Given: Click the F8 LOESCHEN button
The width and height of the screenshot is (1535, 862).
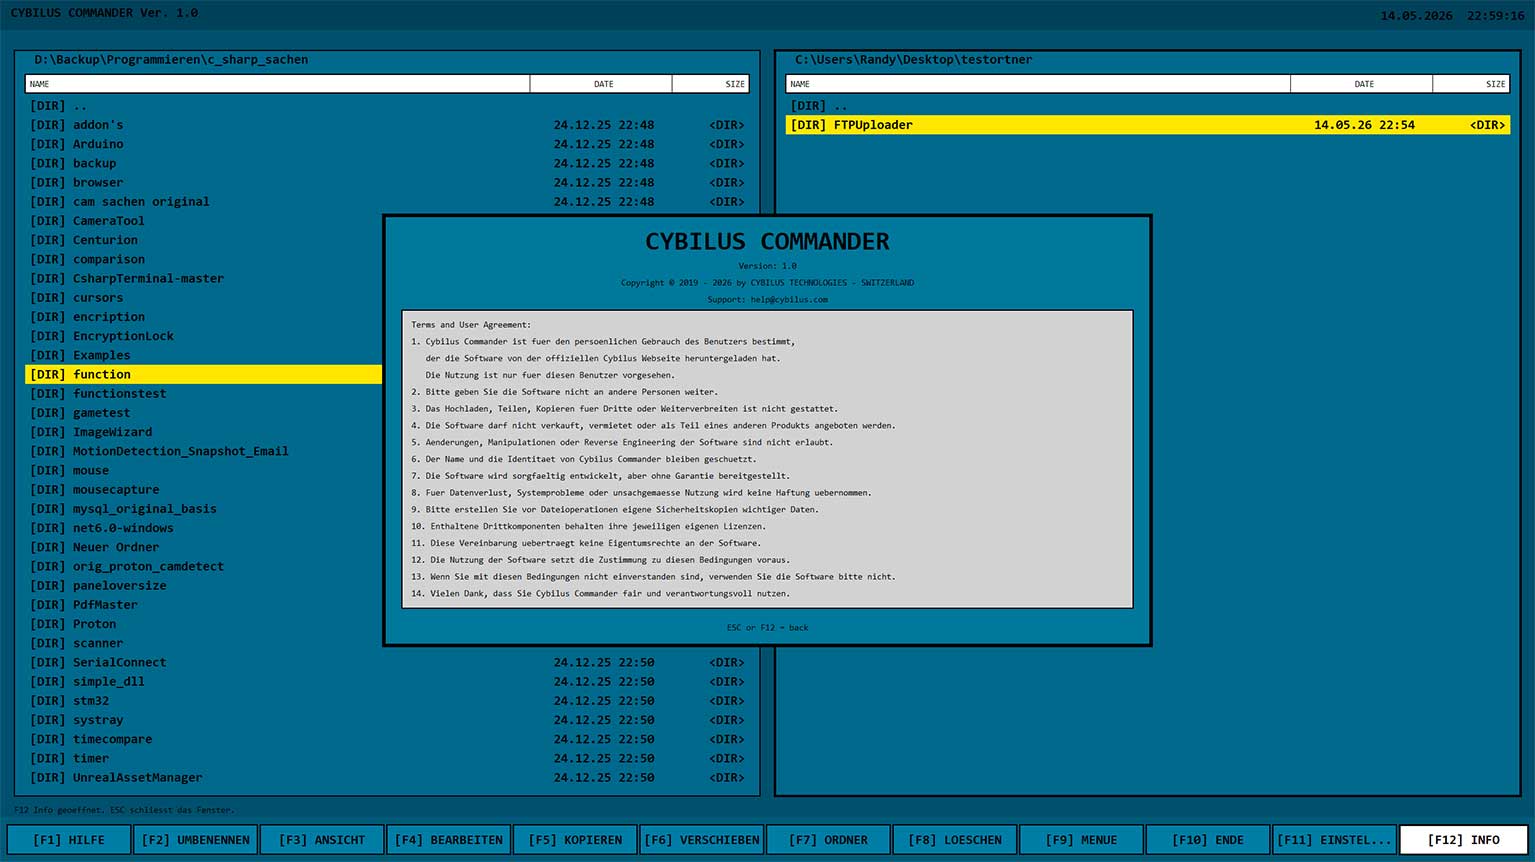Looking at the screenshot, I should (955, 840).
